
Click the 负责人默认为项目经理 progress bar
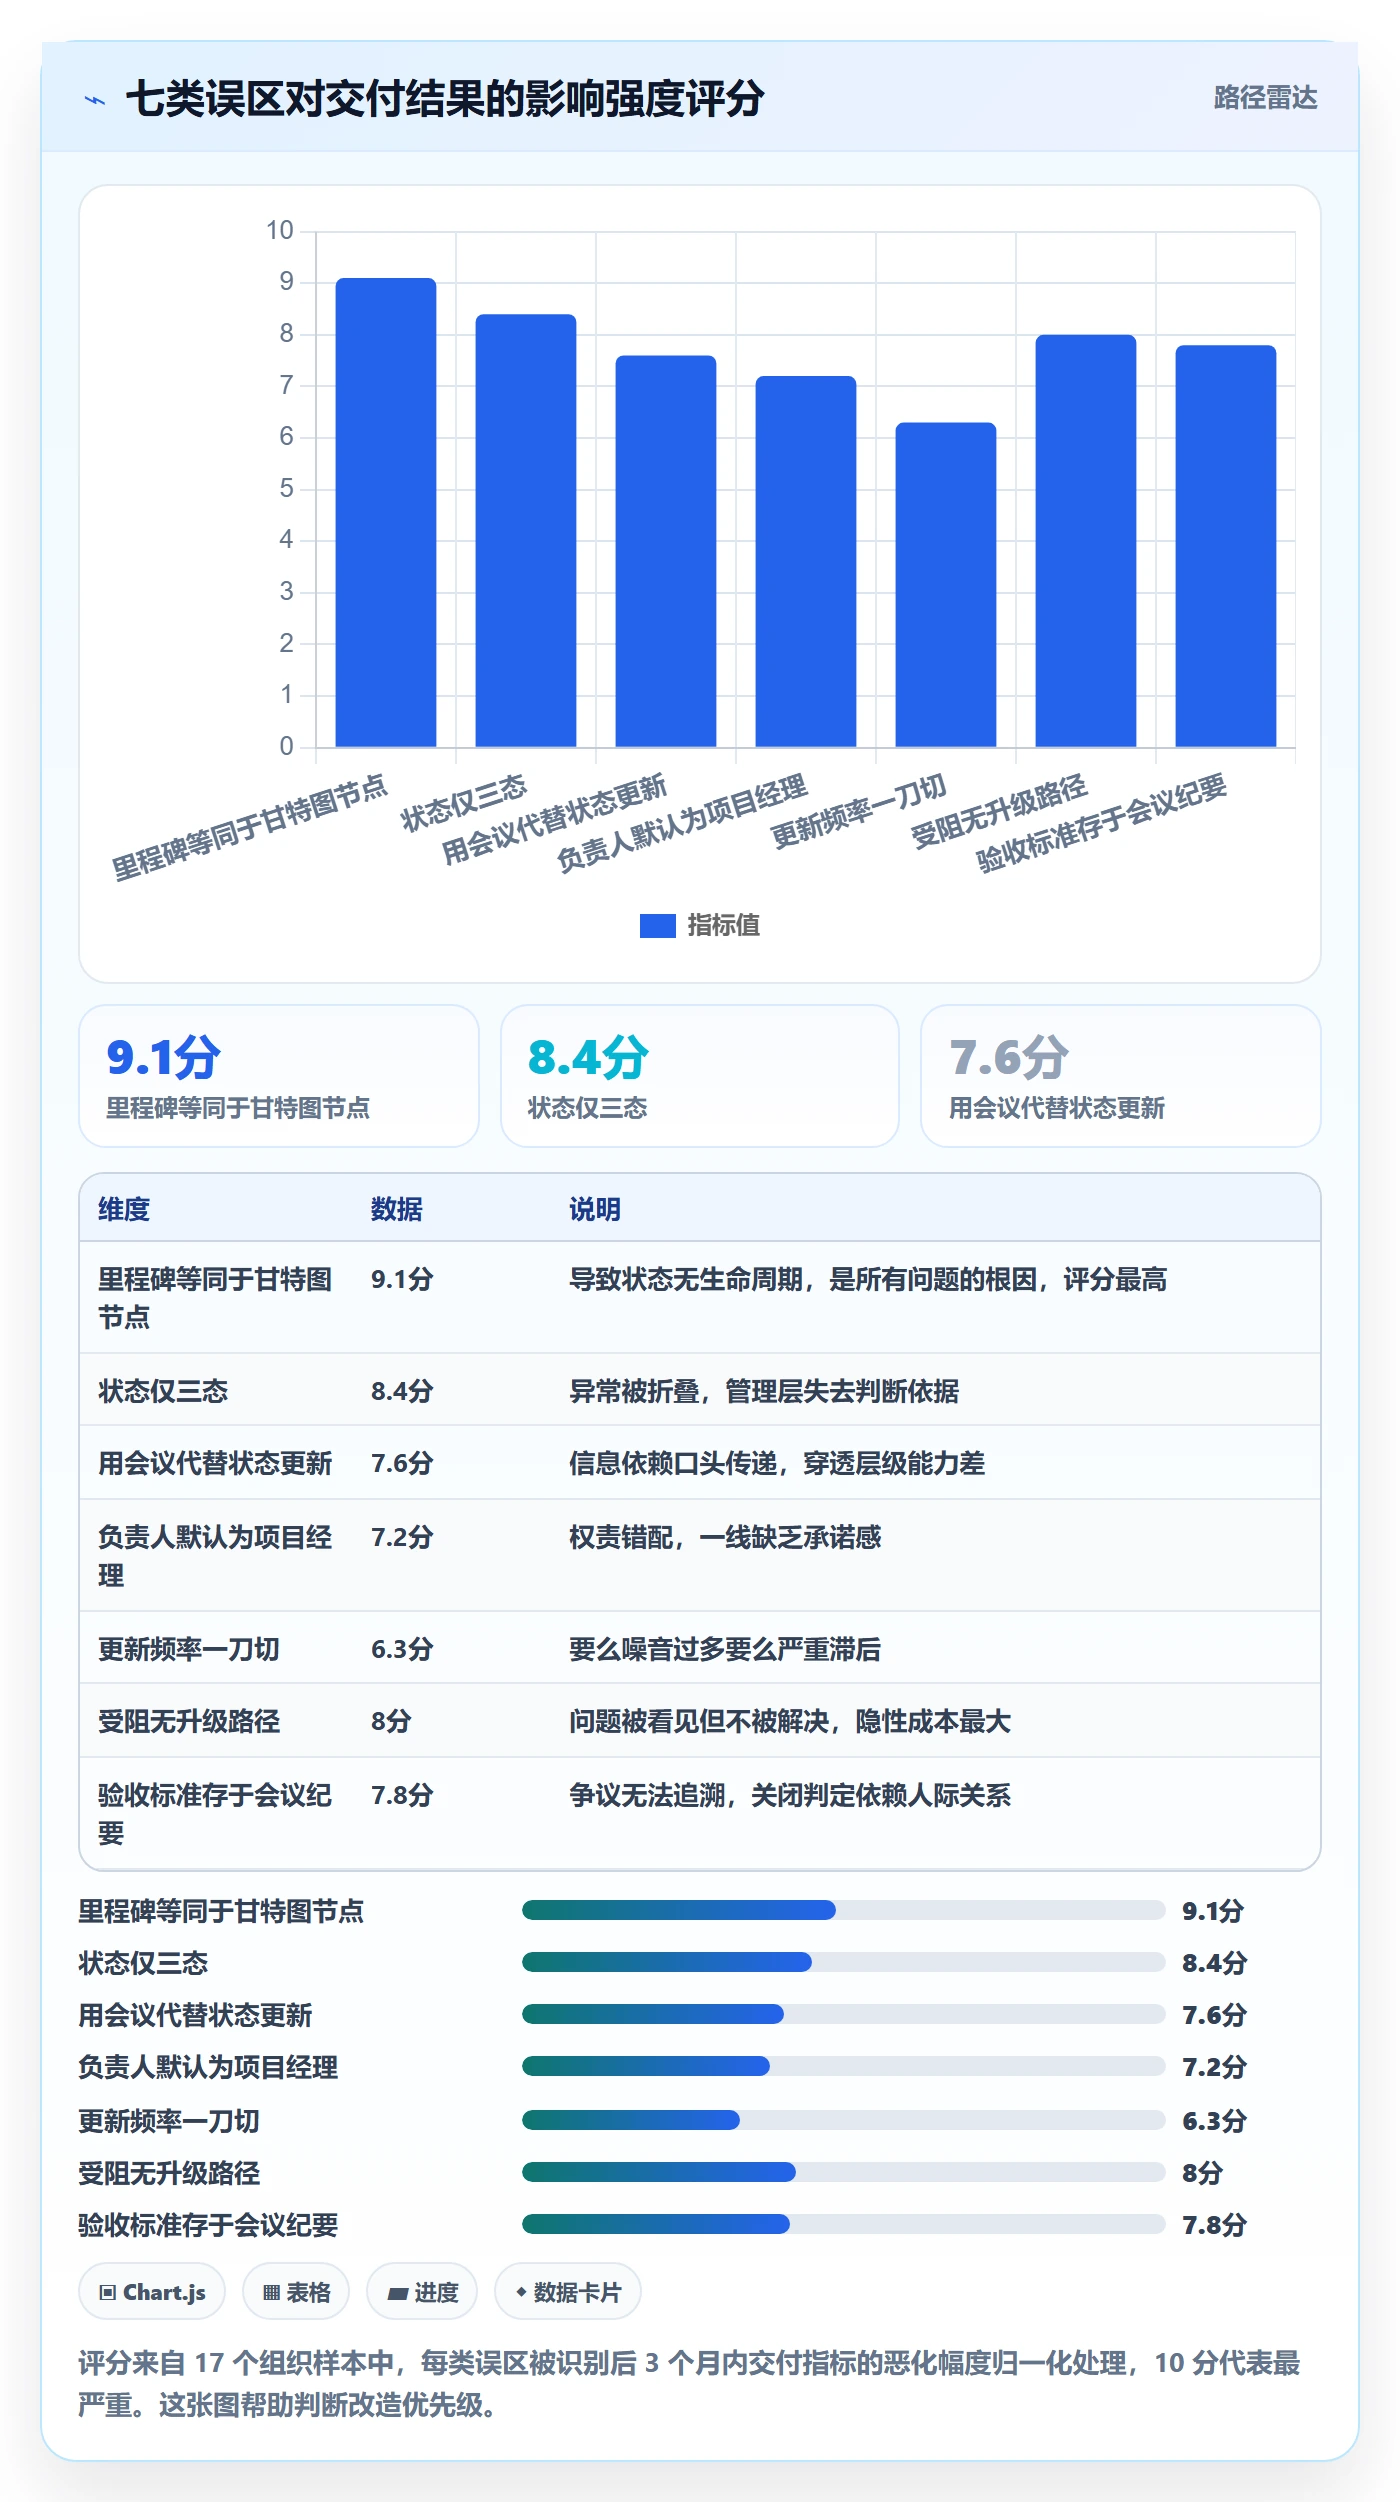[843, 2066]
